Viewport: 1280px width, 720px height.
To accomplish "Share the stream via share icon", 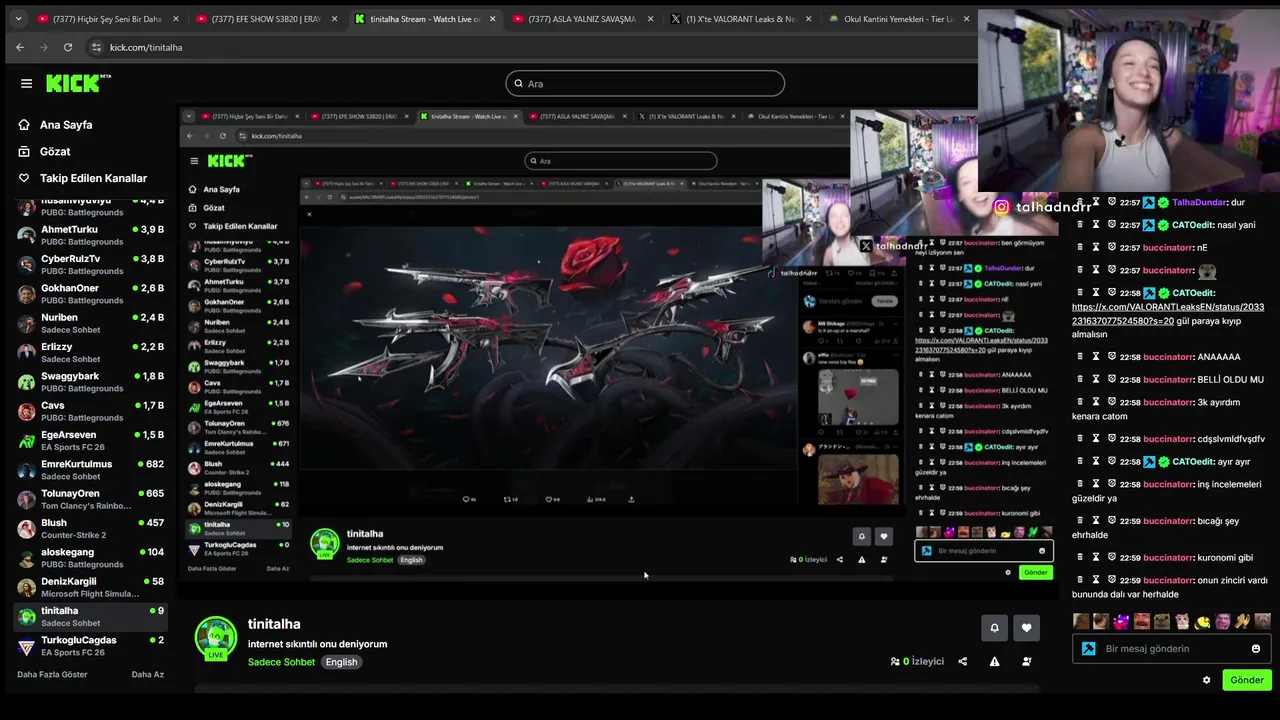I will [x=962, y=661].
